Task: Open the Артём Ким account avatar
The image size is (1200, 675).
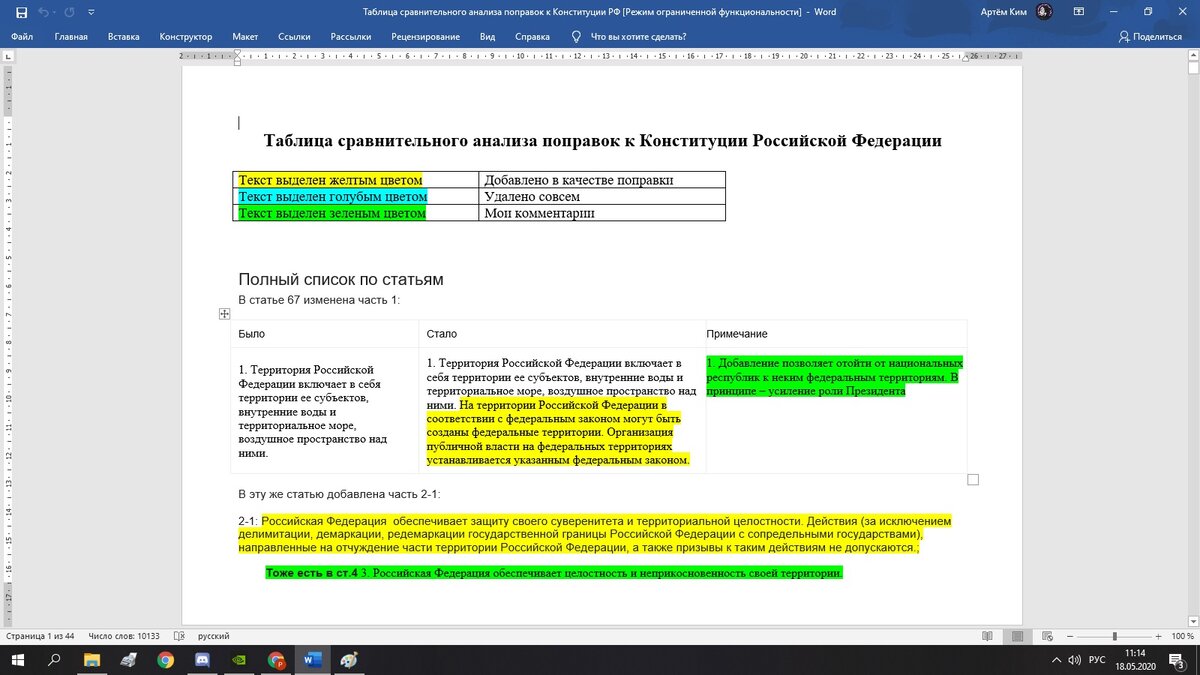Action: [x=1044, y=11]
